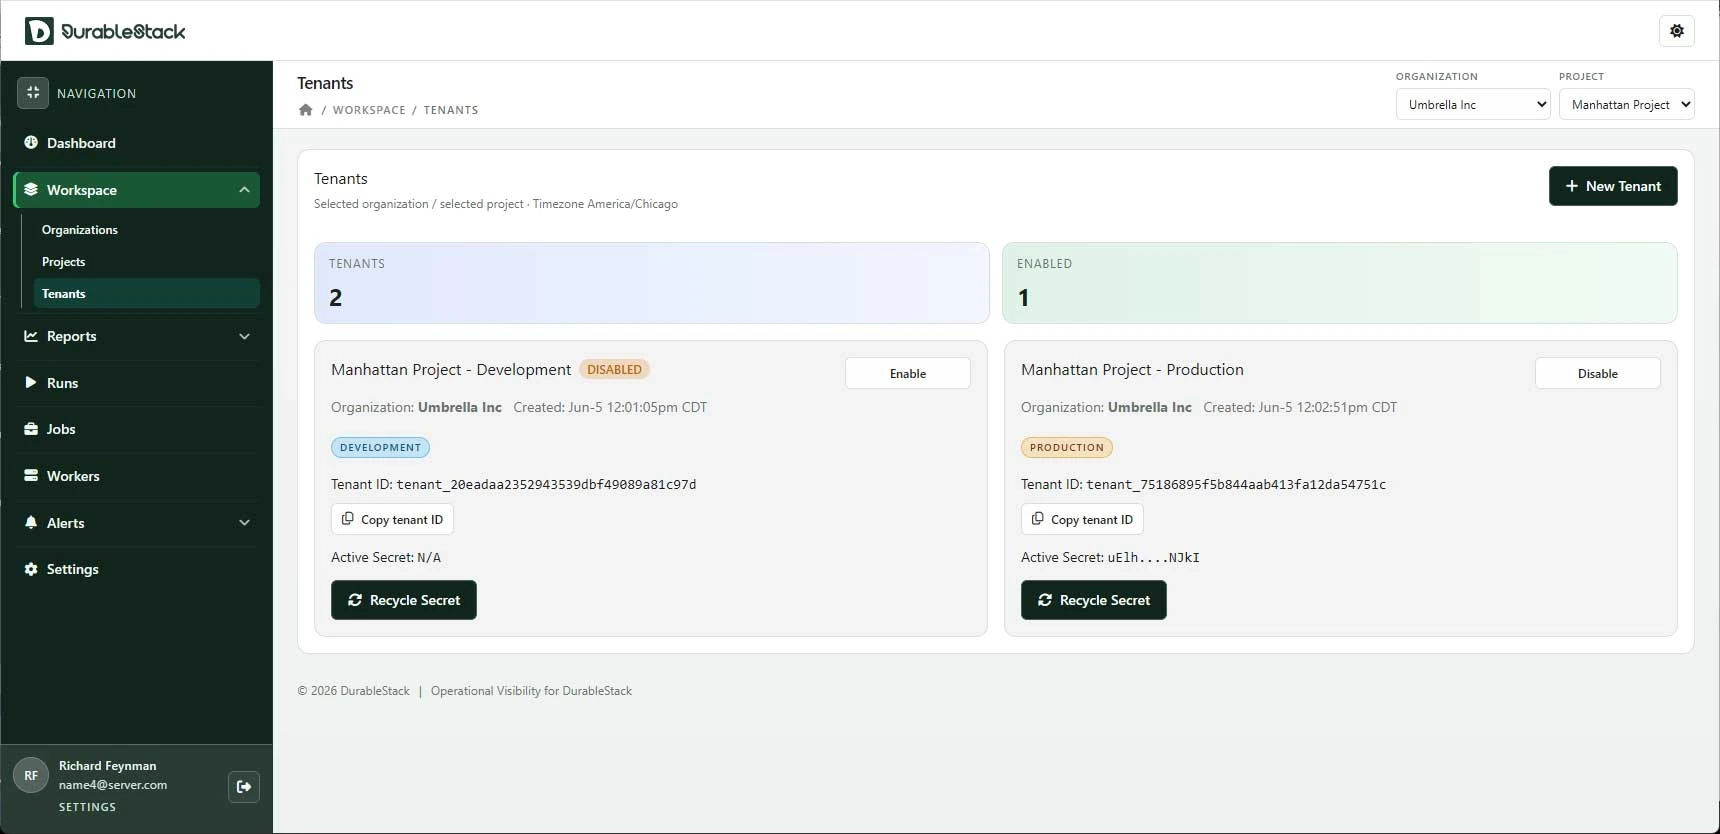Image resolution: width=1720 pixels, height=834 pixels.
Task: Expand the Reports menu
Action: 136,336
